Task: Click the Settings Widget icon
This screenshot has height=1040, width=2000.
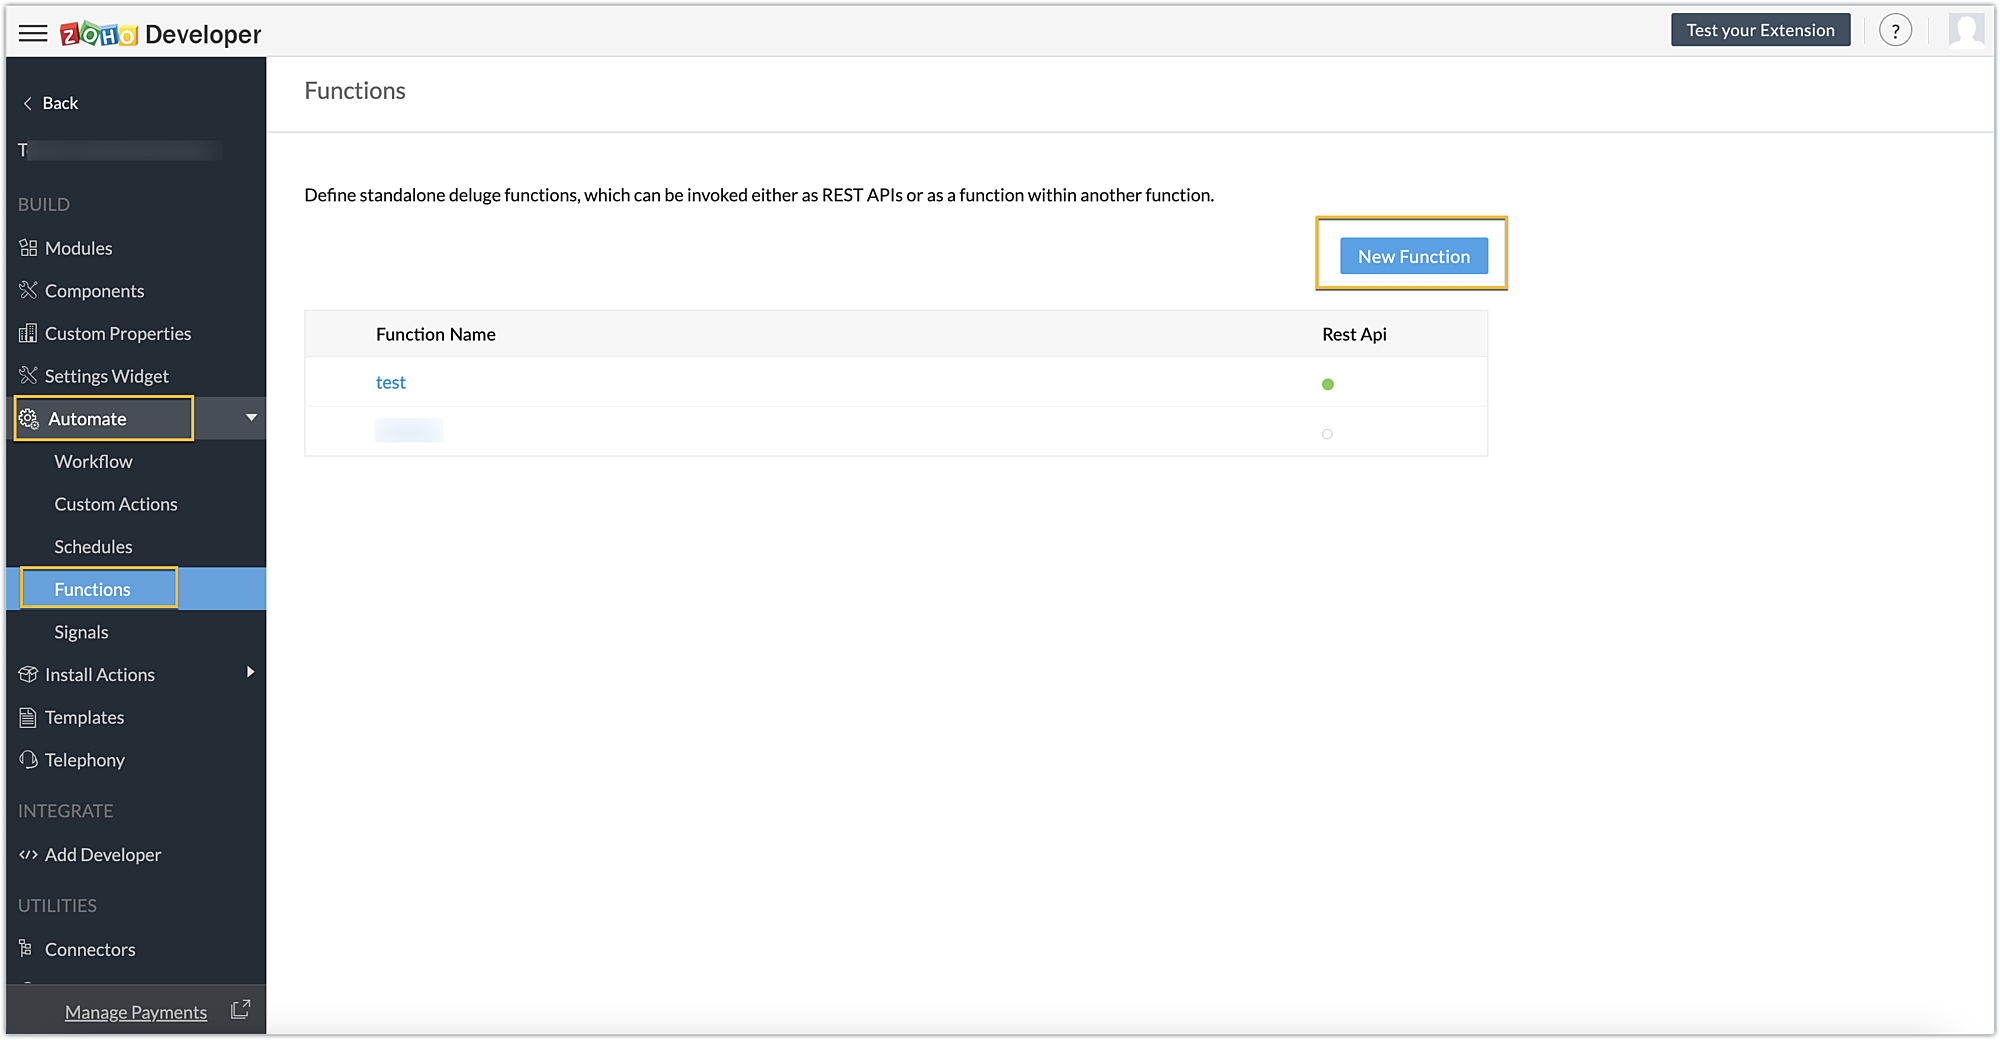Action: (28, 376)
